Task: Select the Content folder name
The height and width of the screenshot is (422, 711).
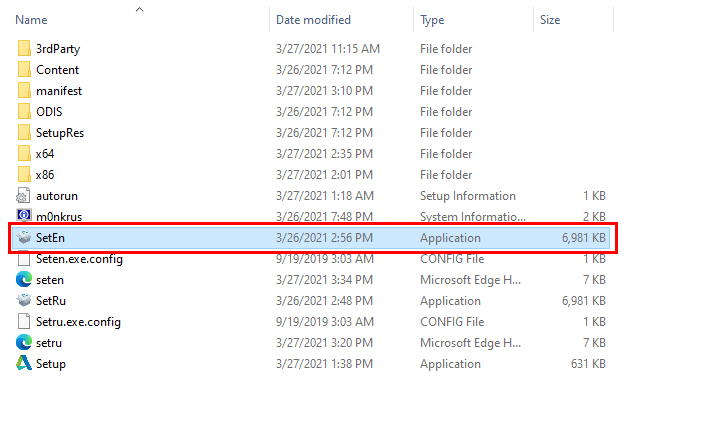Action: [x=57, y=70]
